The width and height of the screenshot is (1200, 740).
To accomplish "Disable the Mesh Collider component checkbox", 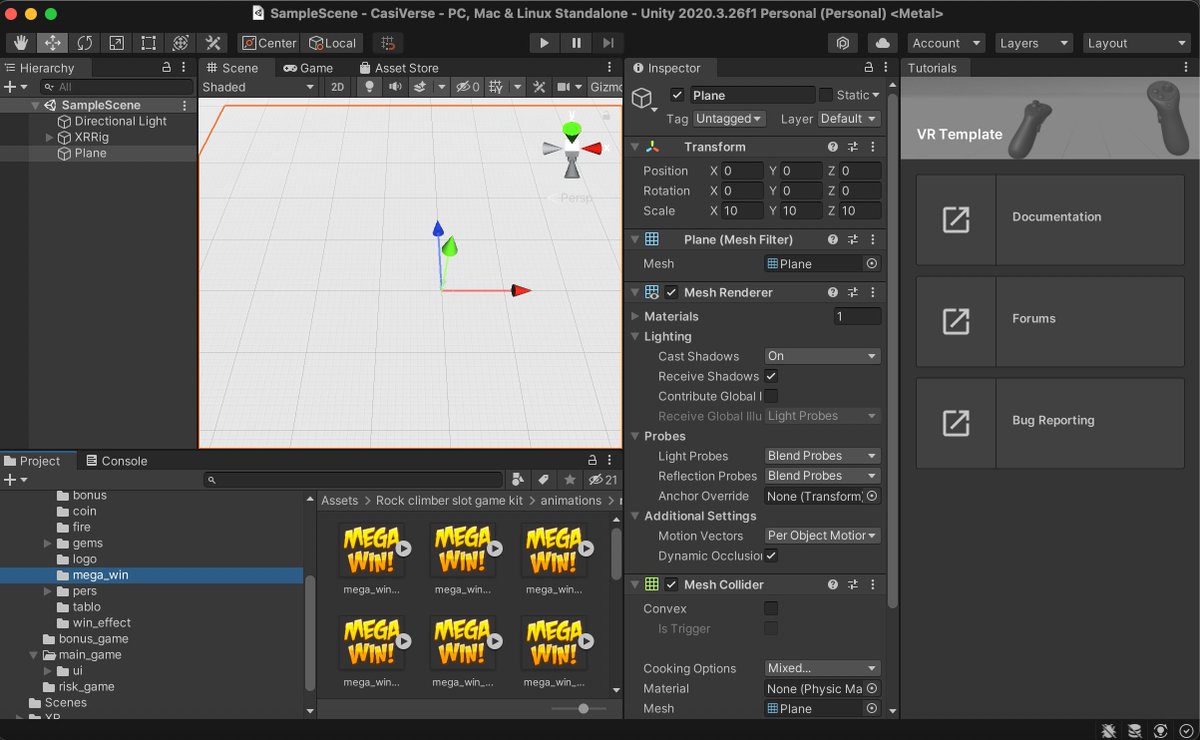I will pyautogui.click(x=672, y=584).
